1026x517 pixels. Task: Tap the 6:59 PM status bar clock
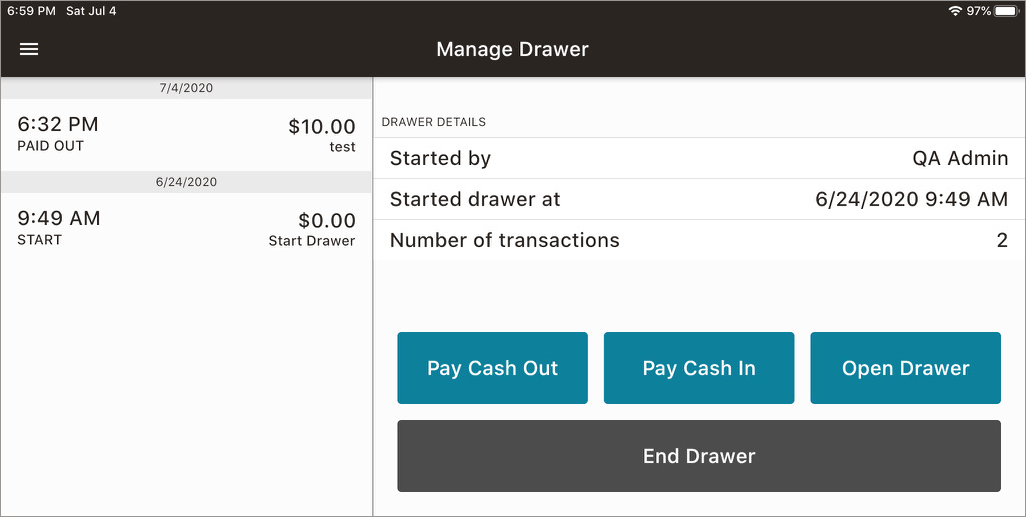pyautogui.click(x=31, y=11)
